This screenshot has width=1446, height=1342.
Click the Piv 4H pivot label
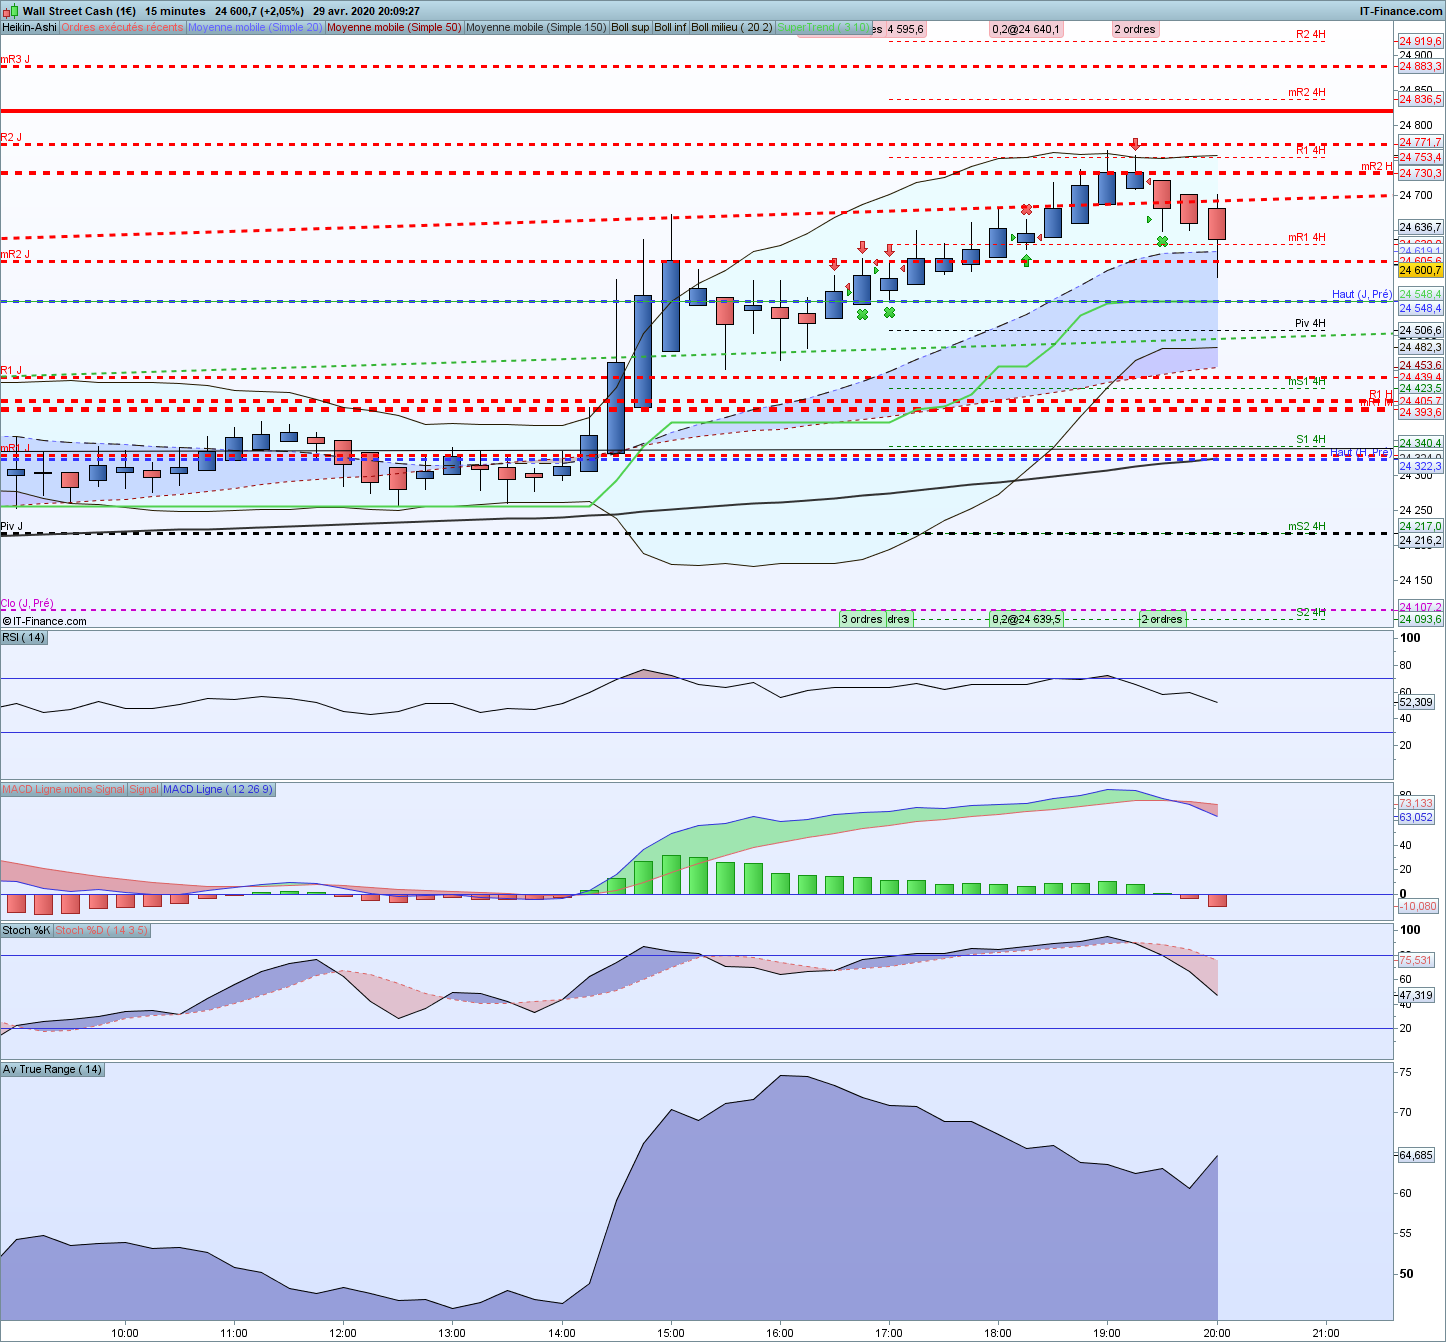pyautogui.click(x=1310, y=324)
